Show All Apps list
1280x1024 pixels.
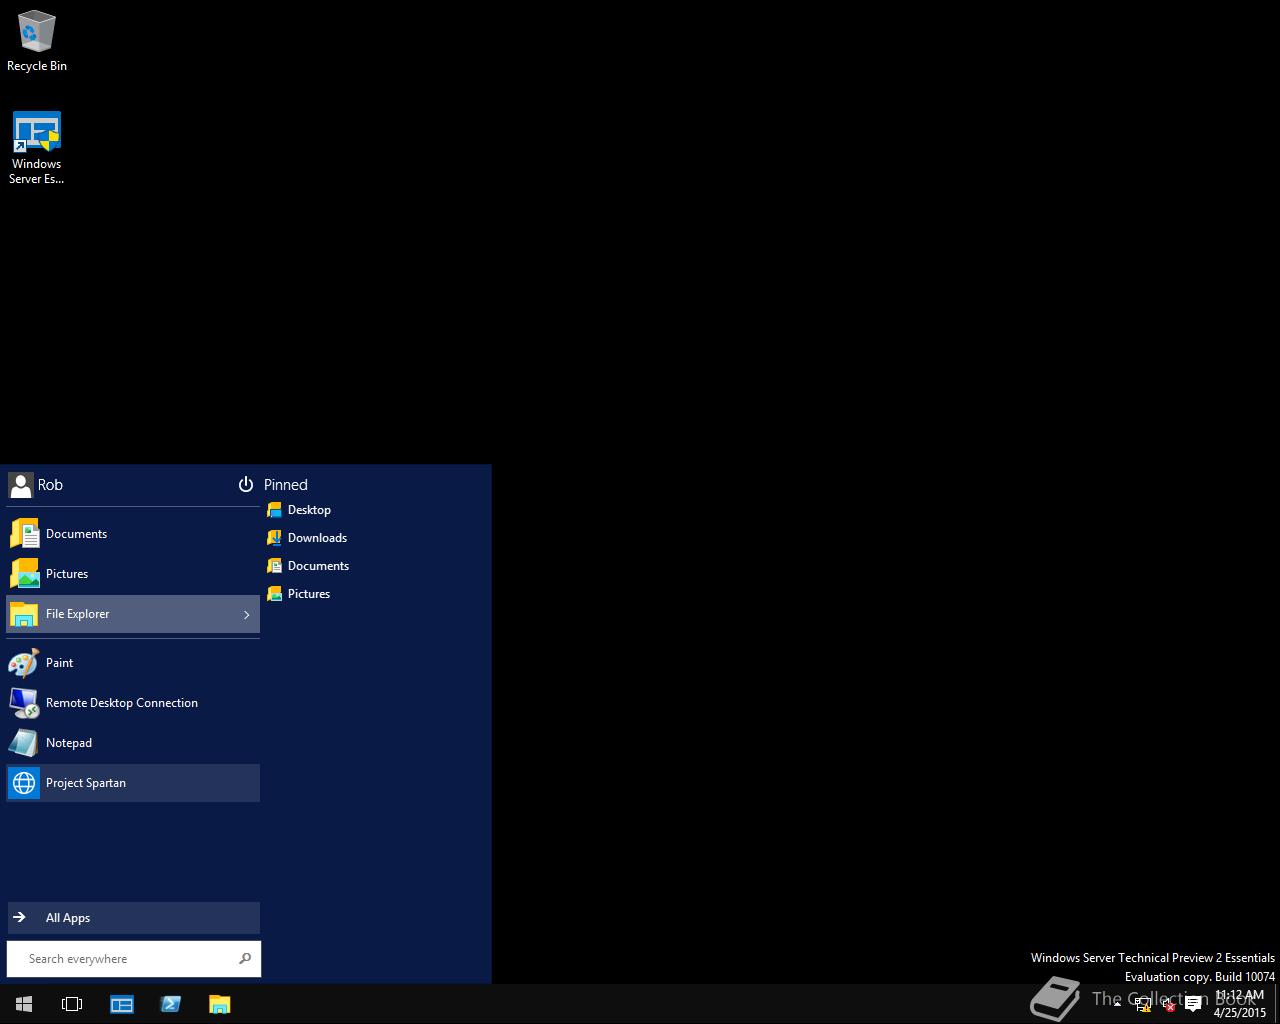133,918
